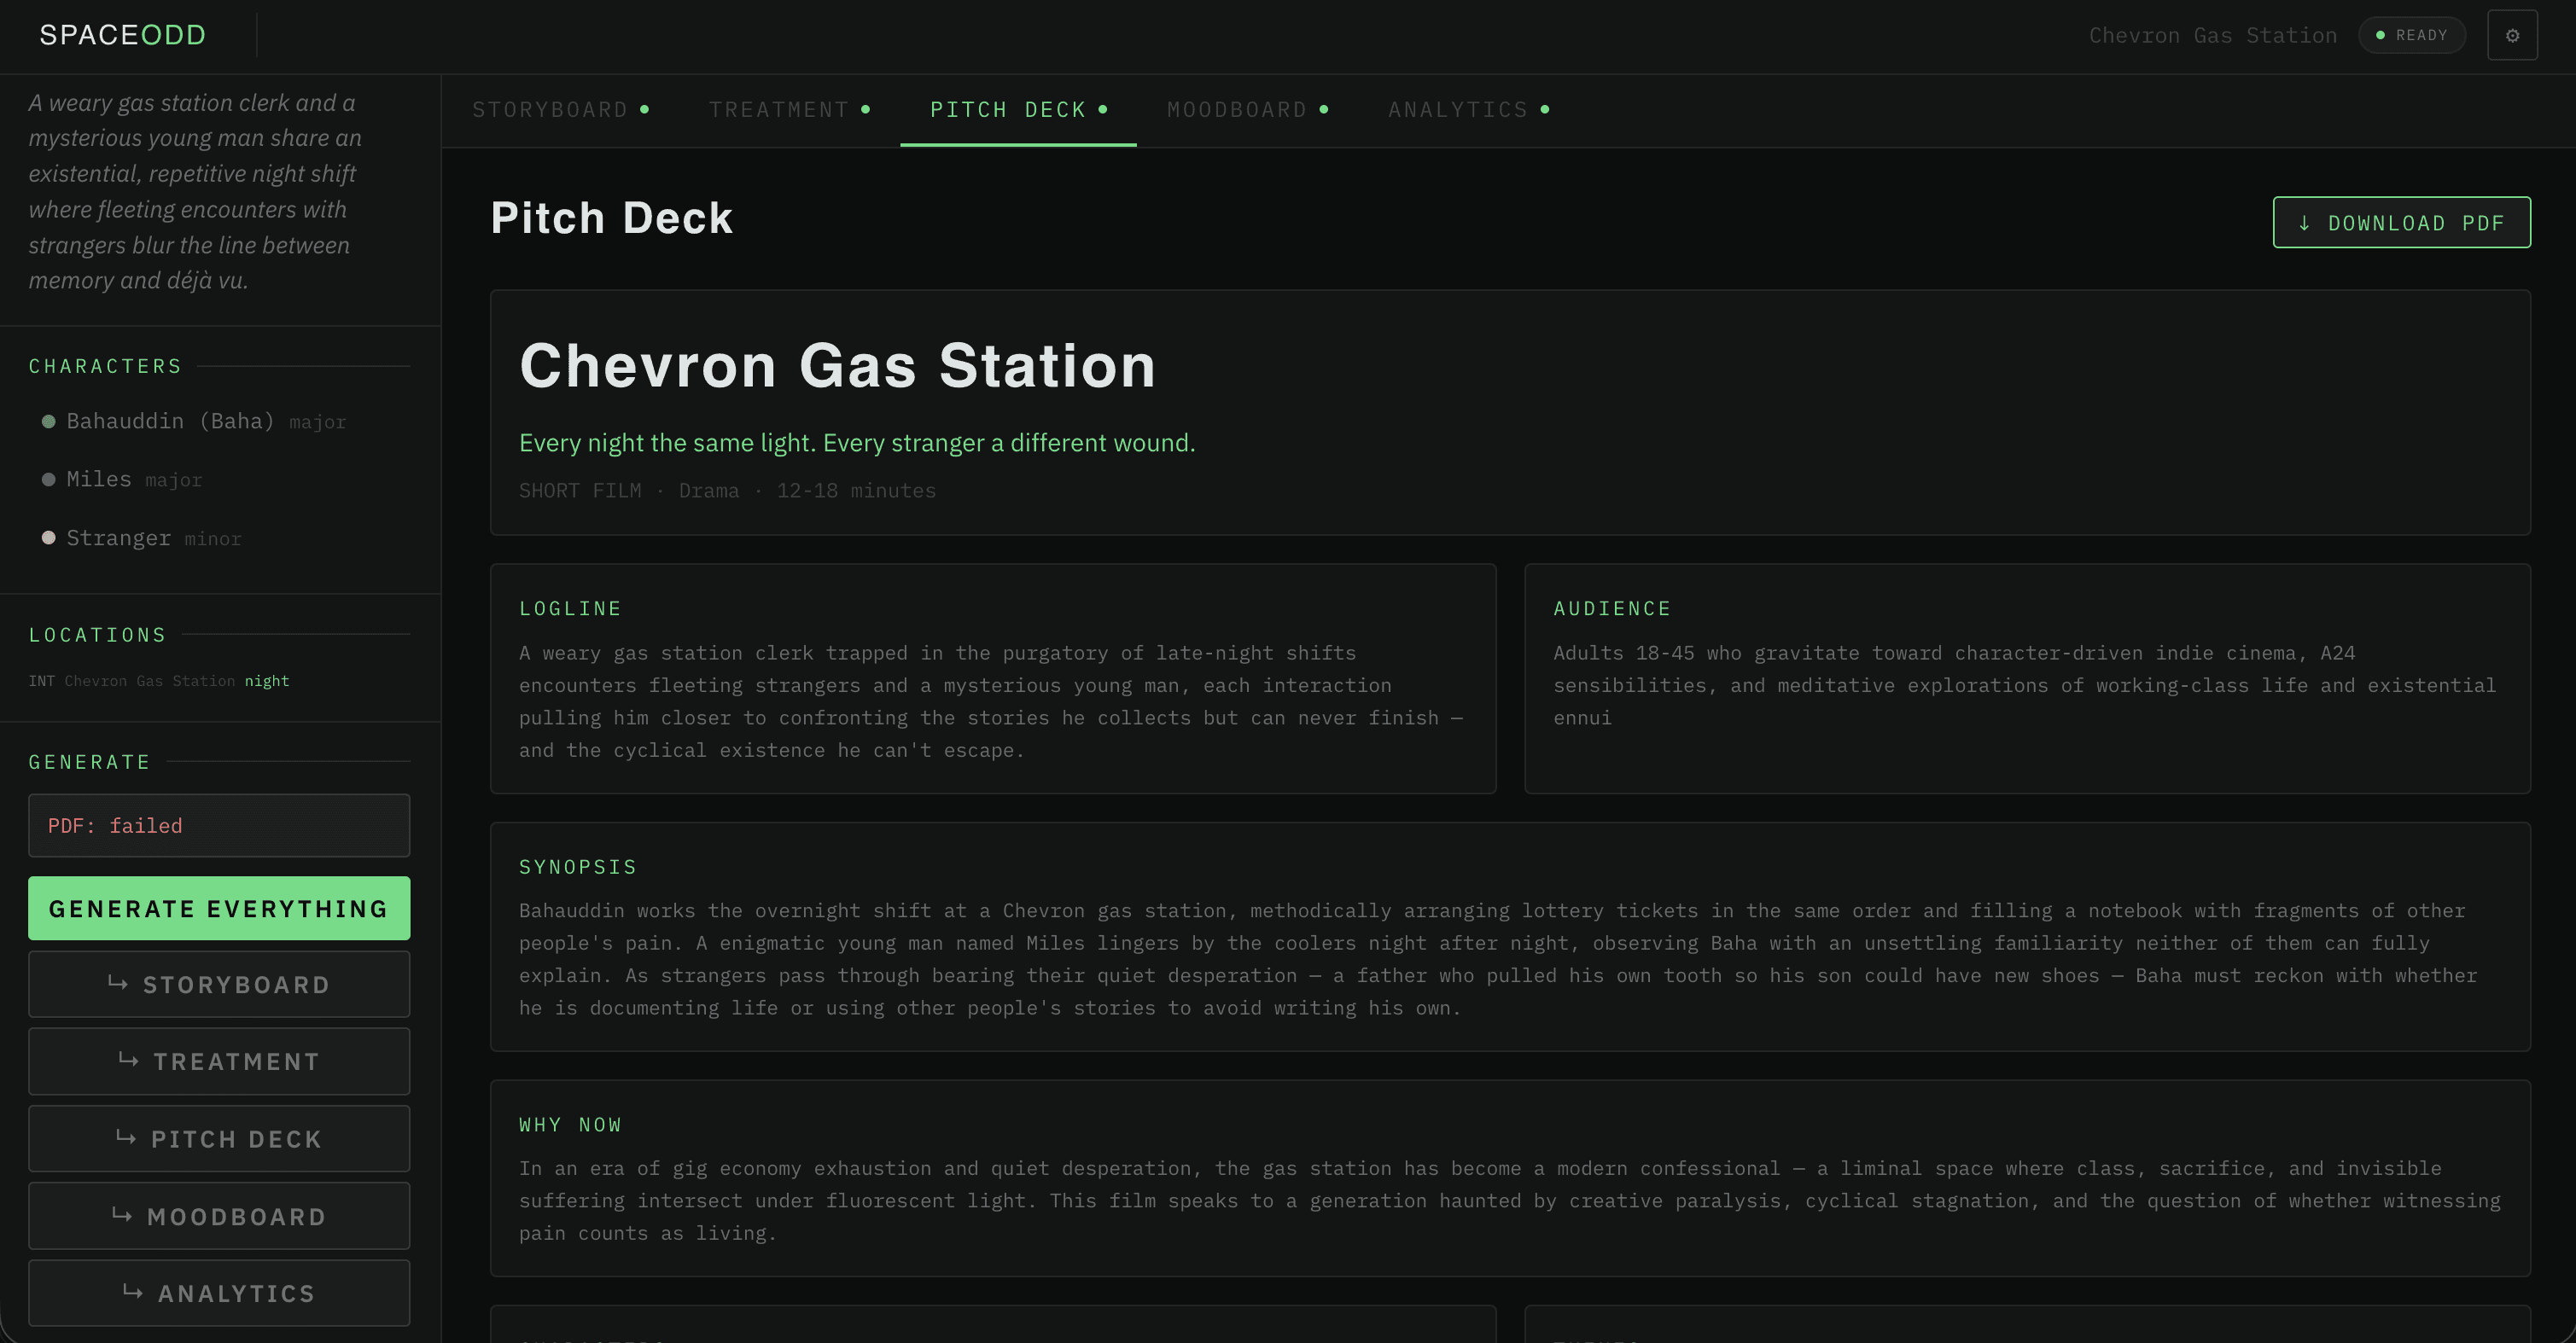Open the Analytics tab
This screenshot has height=1343, width=2576.
[1458, 109]
